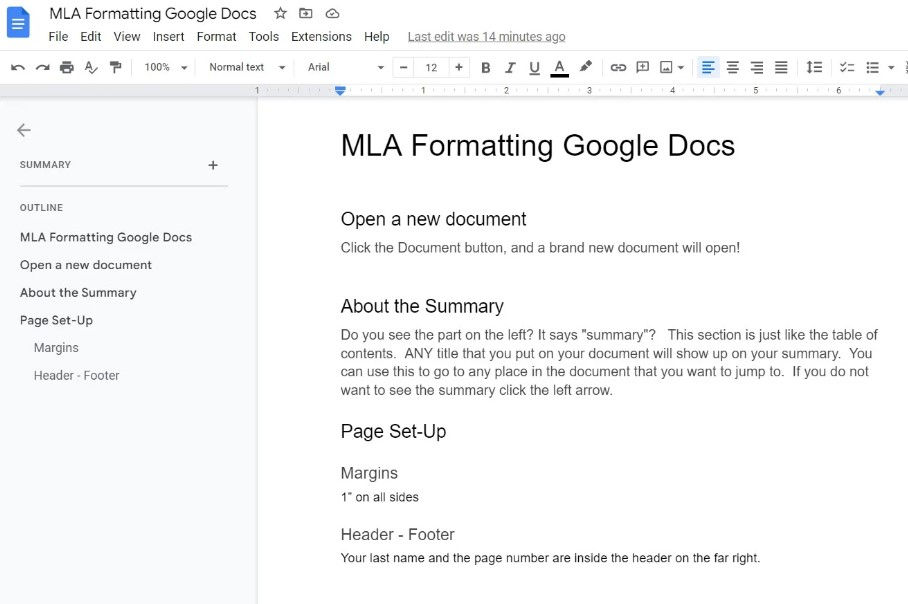Open line and paragraph spacing
The image size is (908, 604).
pos(814,67)
